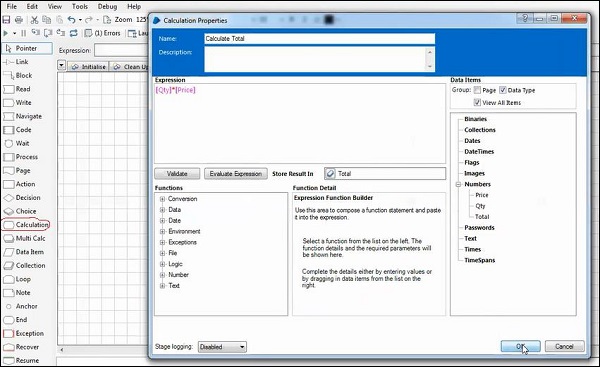Image resolution: width=600 pixels, height=367 pixels.
Task: Click the Name input field
Action: (320, 39)
